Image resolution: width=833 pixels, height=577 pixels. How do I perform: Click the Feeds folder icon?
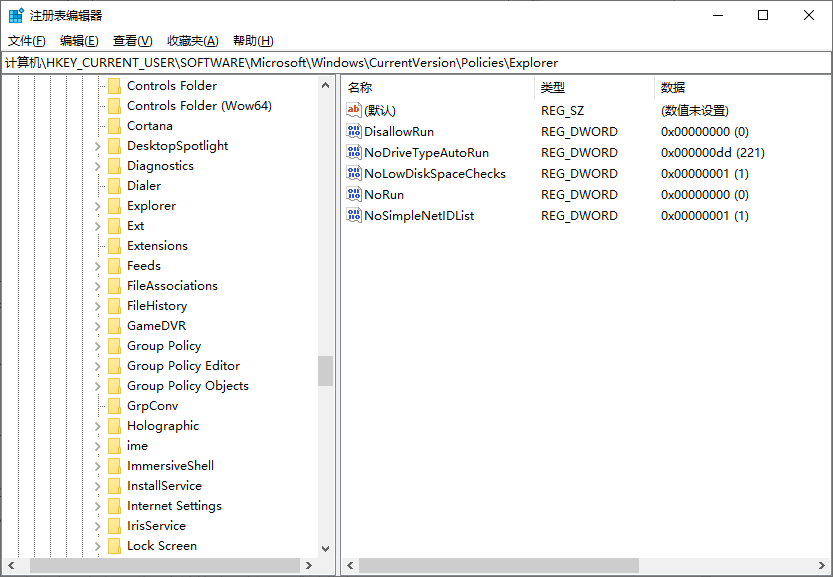pos(114,266)
